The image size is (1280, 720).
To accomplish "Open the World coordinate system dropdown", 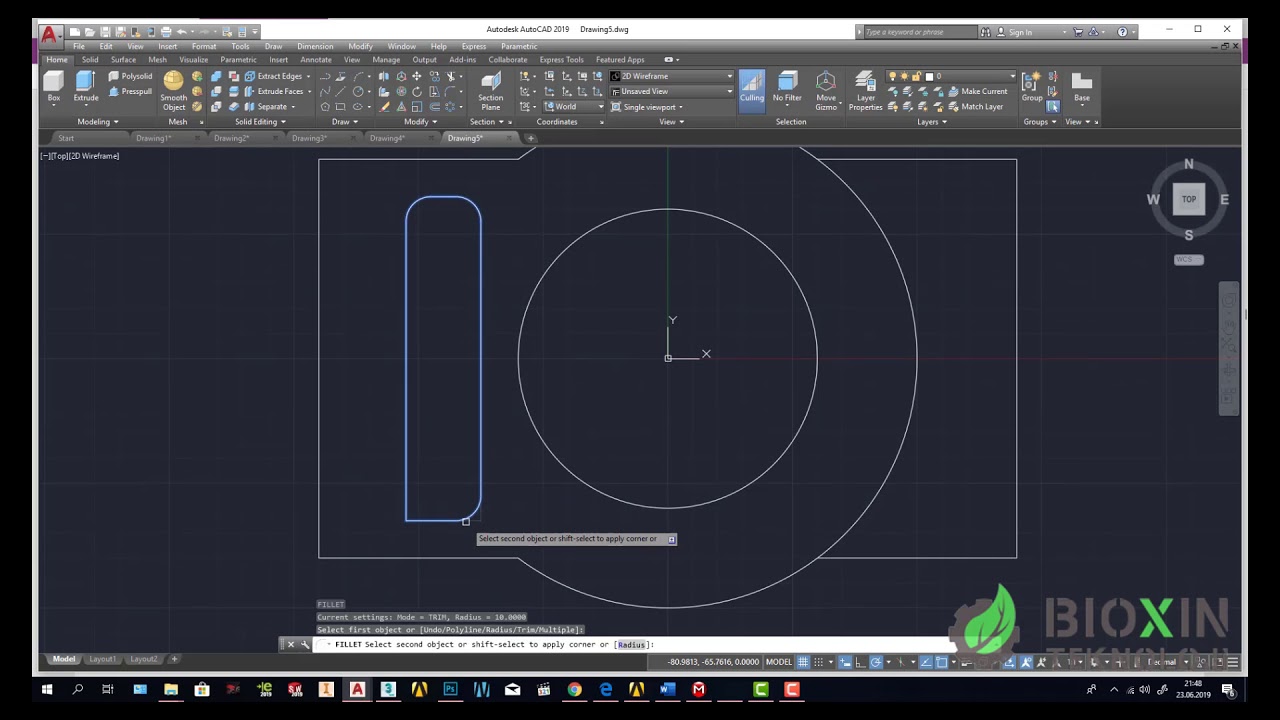I will [x=574, y=106].
